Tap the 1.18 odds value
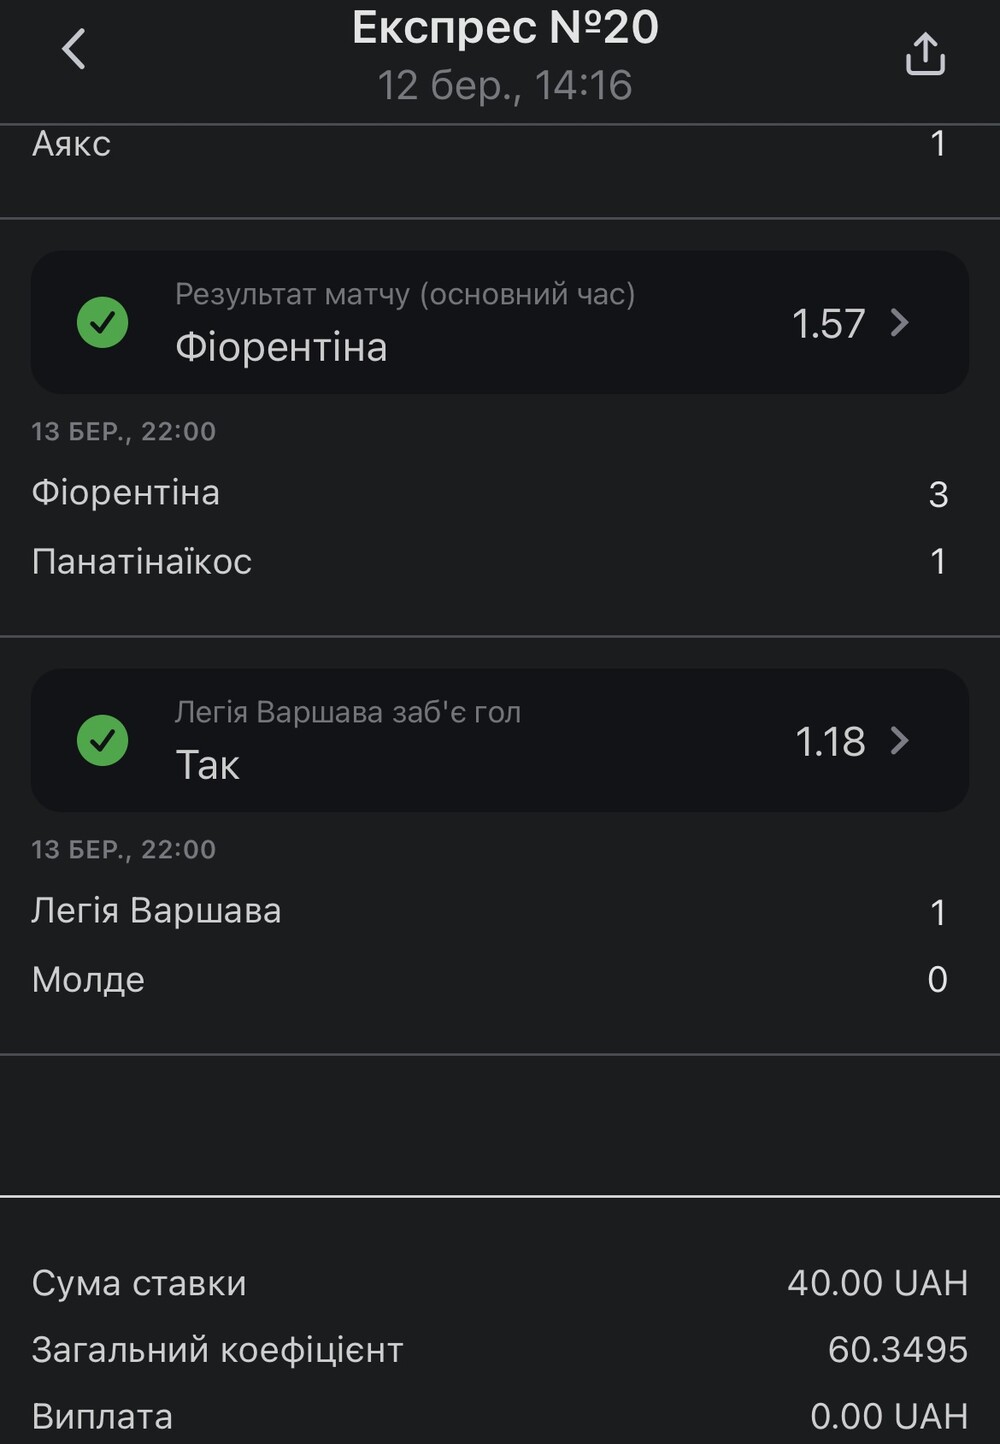The image size is (1000, 1444). click(x=830, y=741)
